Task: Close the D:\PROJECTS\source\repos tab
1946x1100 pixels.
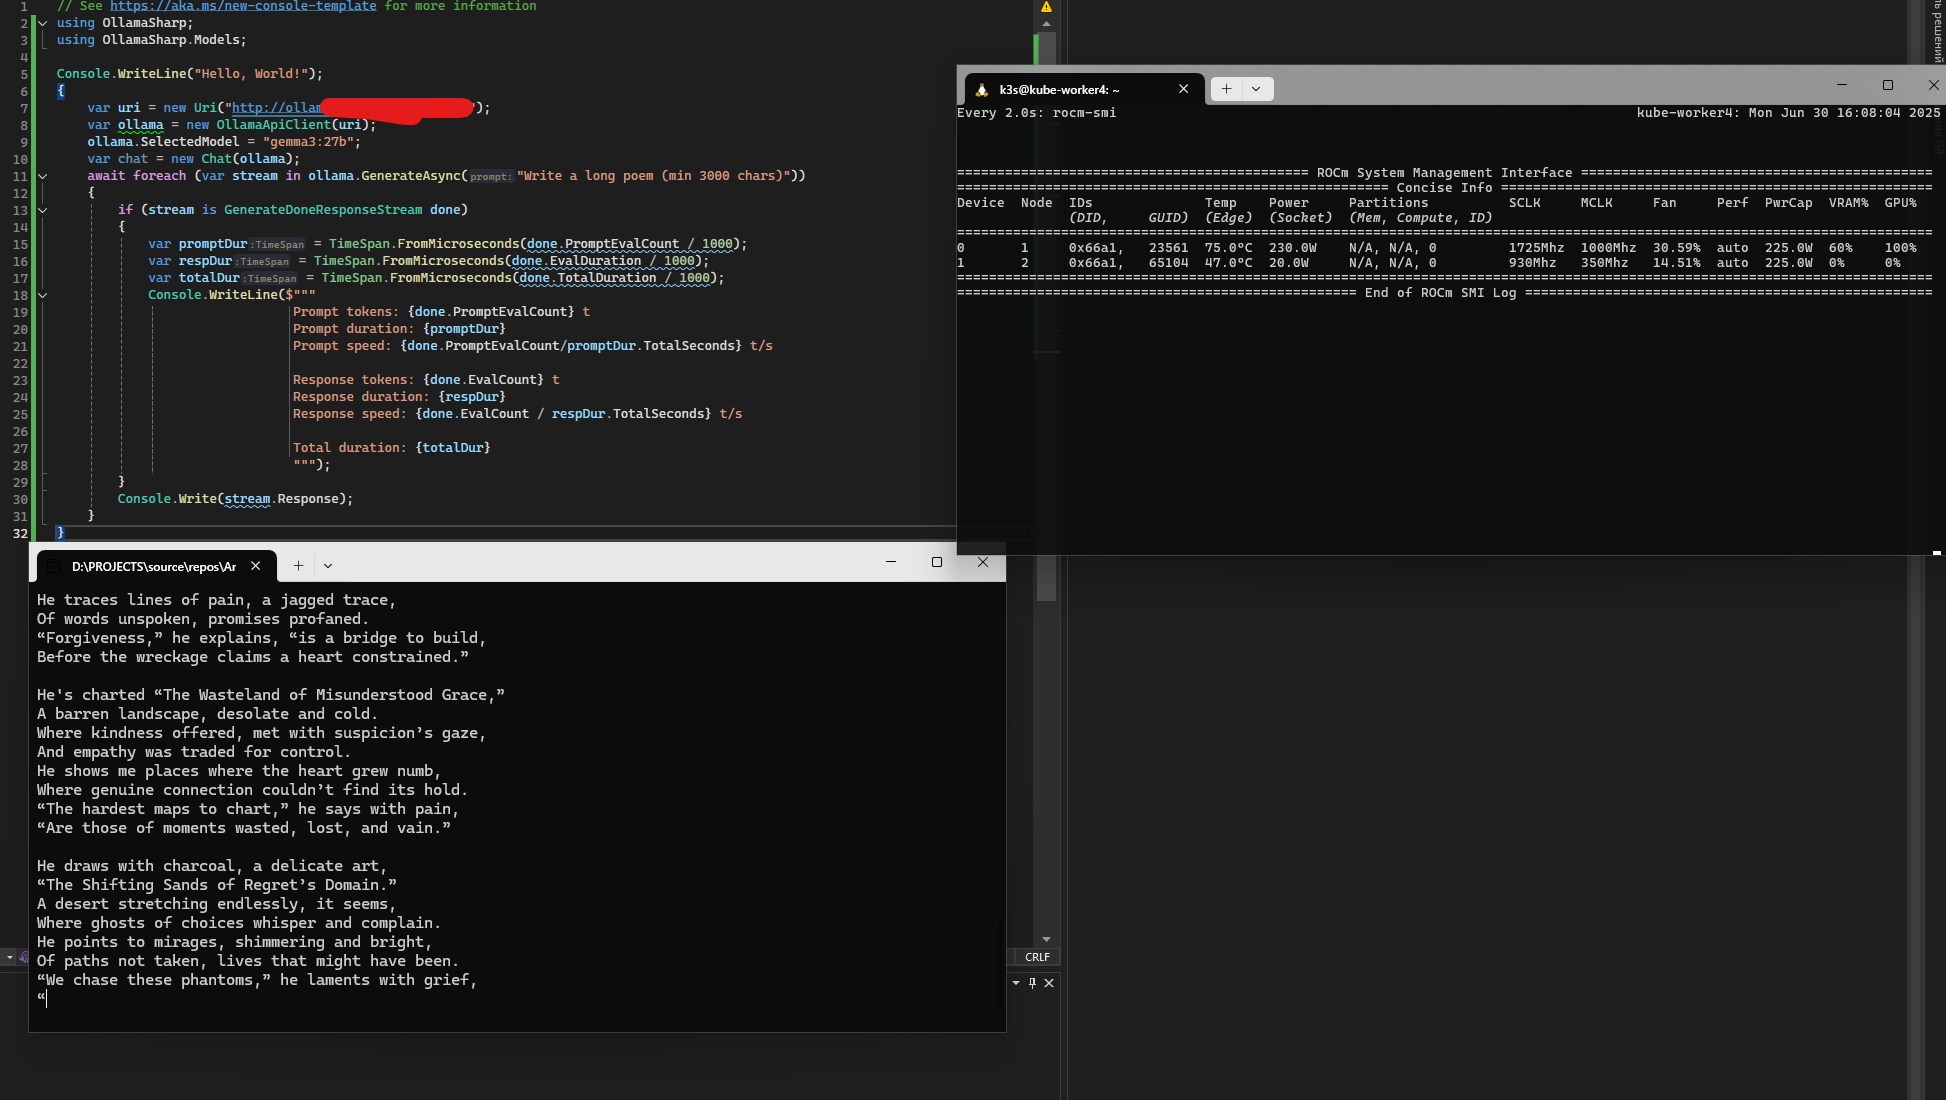Action: pos(256,566)
